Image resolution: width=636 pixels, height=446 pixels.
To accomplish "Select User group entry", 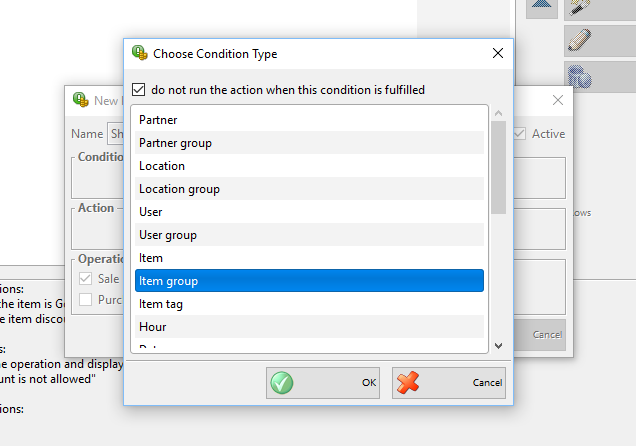I will point(309,235).
